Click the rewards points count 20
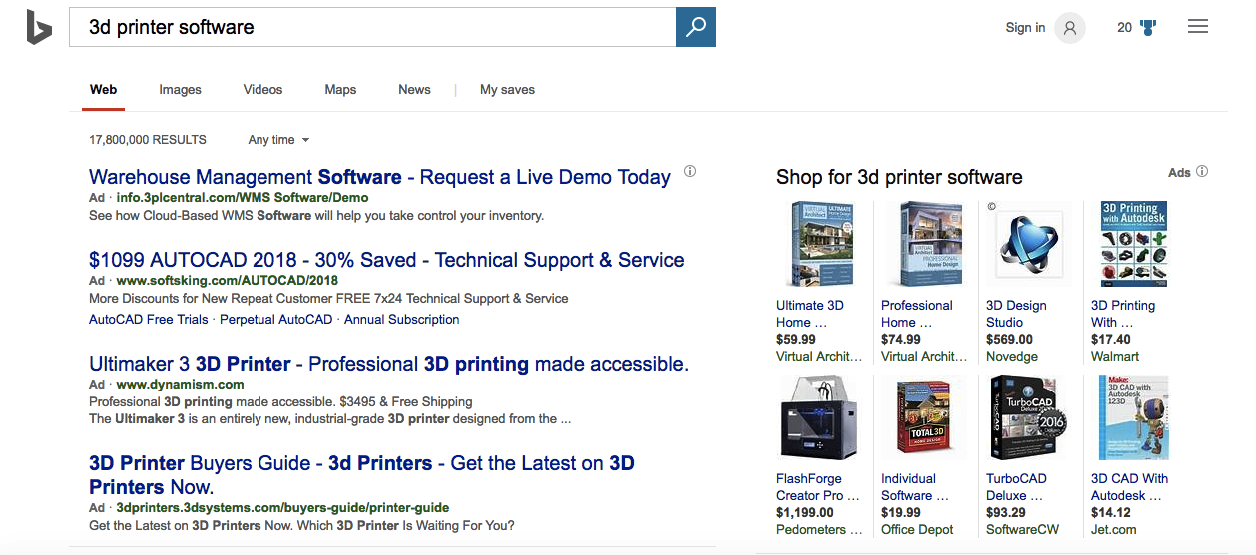This screenshot has width=1256, height=555. [x=1125, y=28]
